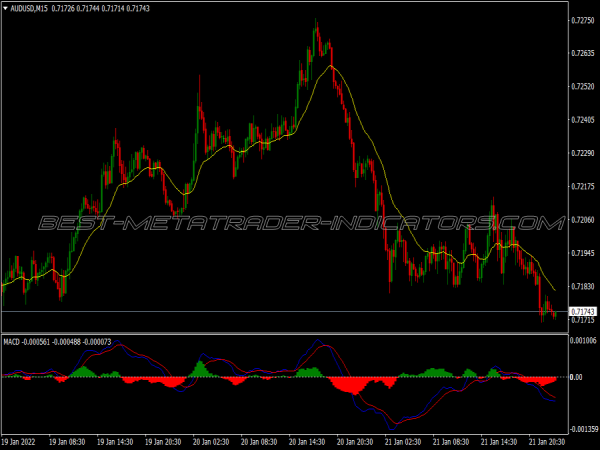Select the 0.71945 price axis label

tap(583, 253)
